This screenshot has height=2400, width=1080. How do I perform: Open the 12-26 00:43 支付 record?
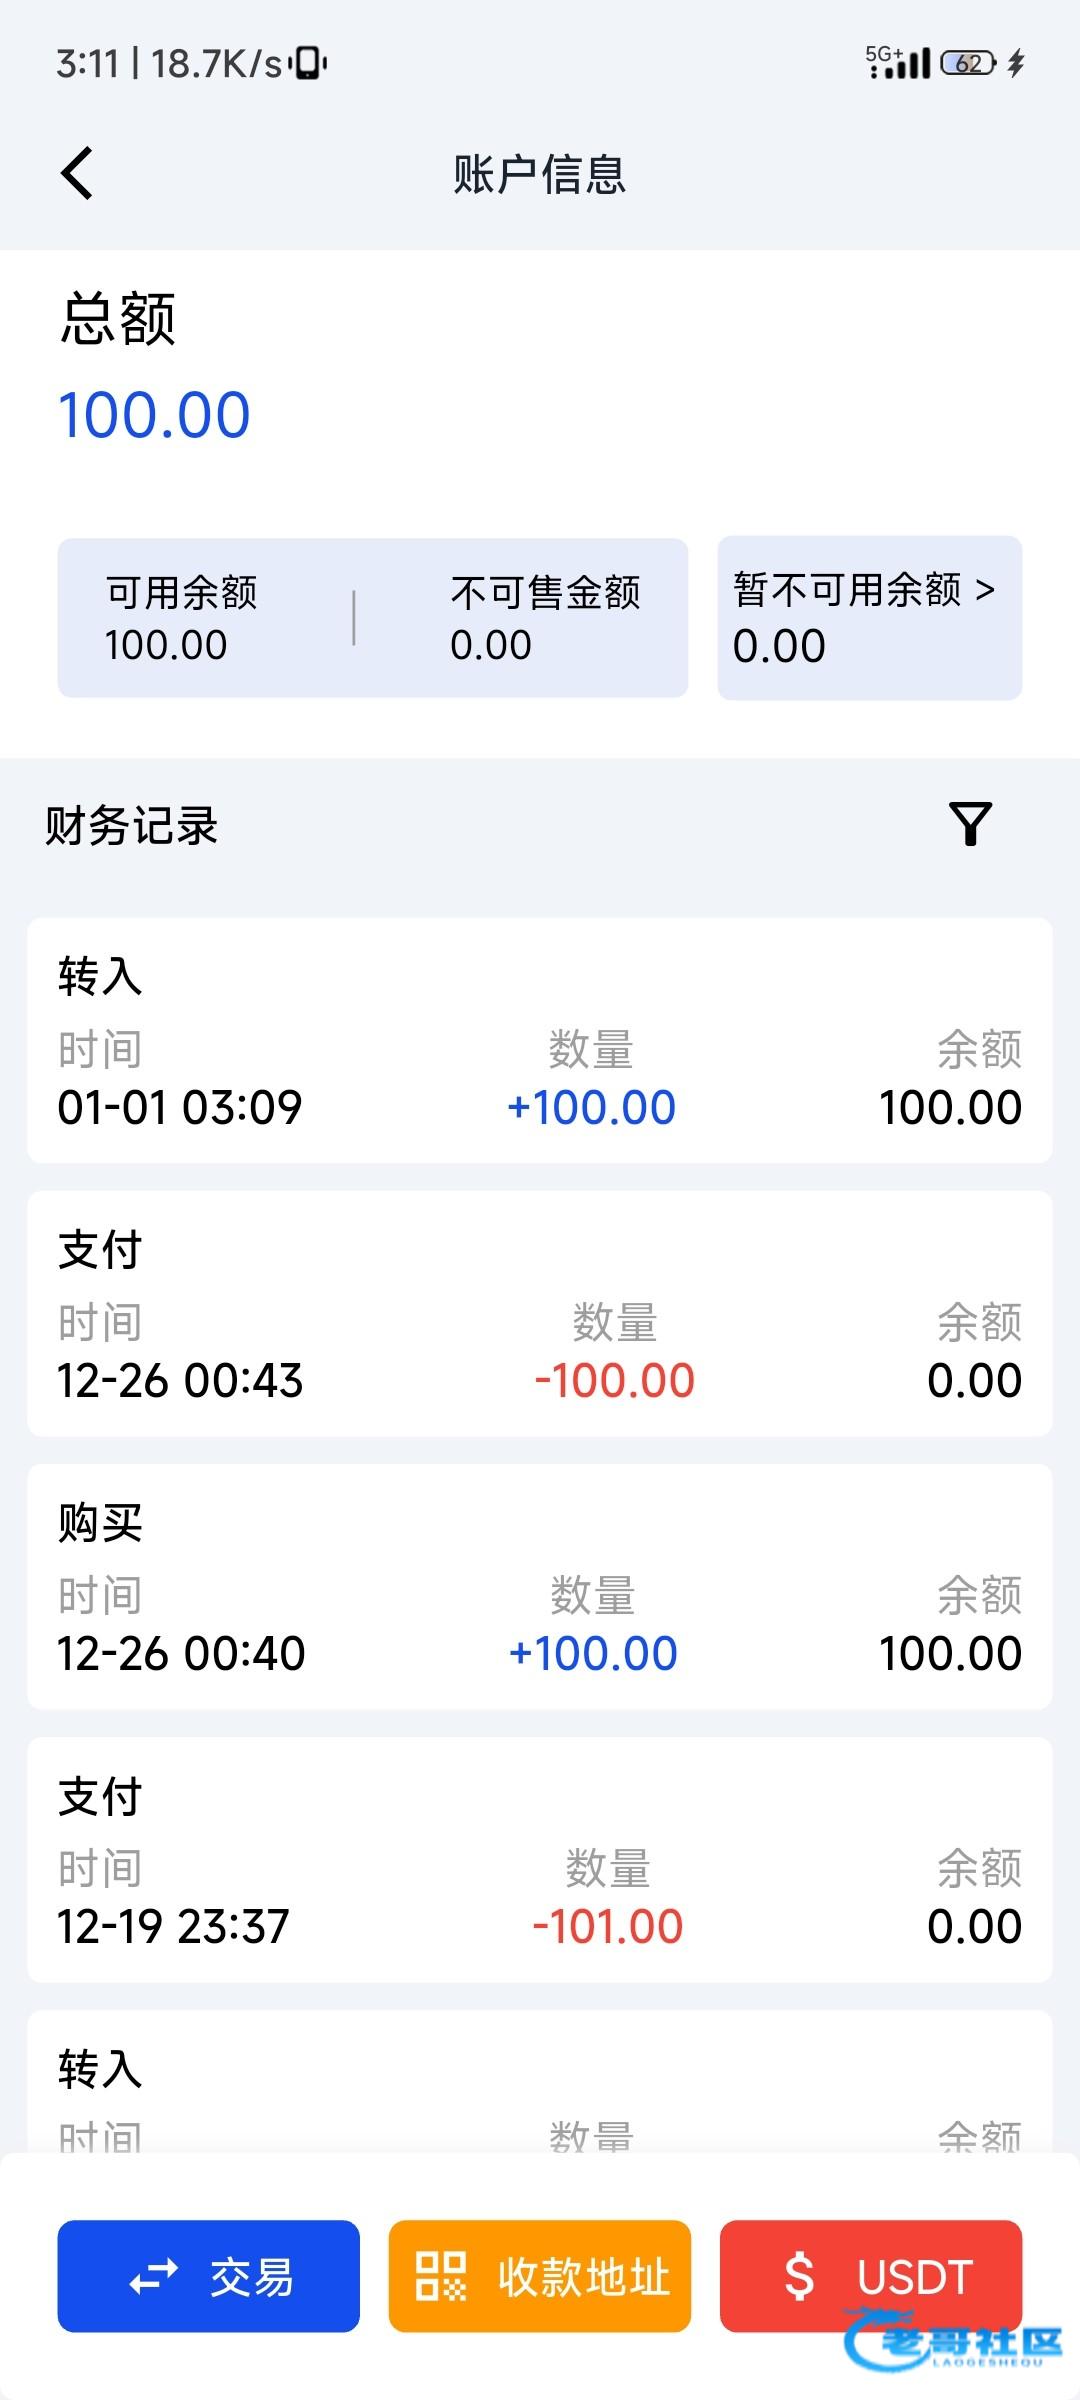tap(540, 1313)
